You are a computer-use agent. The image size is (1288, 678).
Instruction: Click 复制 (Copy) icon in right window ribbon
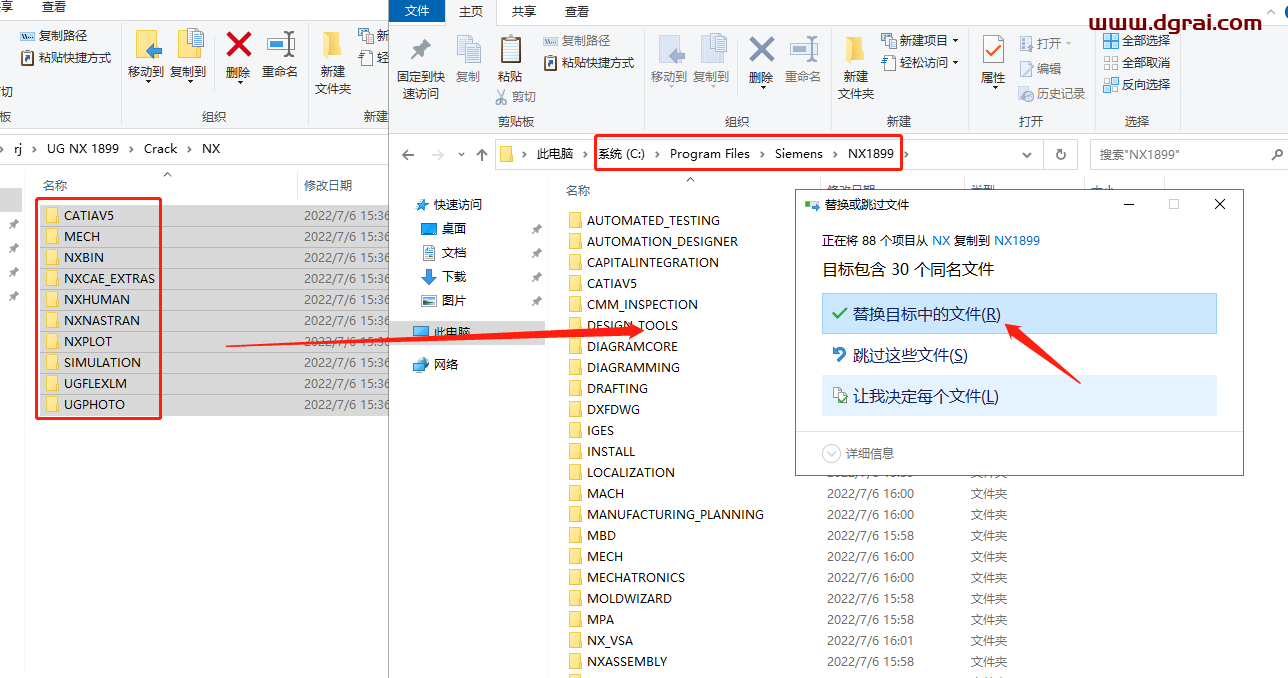[468, 59]
